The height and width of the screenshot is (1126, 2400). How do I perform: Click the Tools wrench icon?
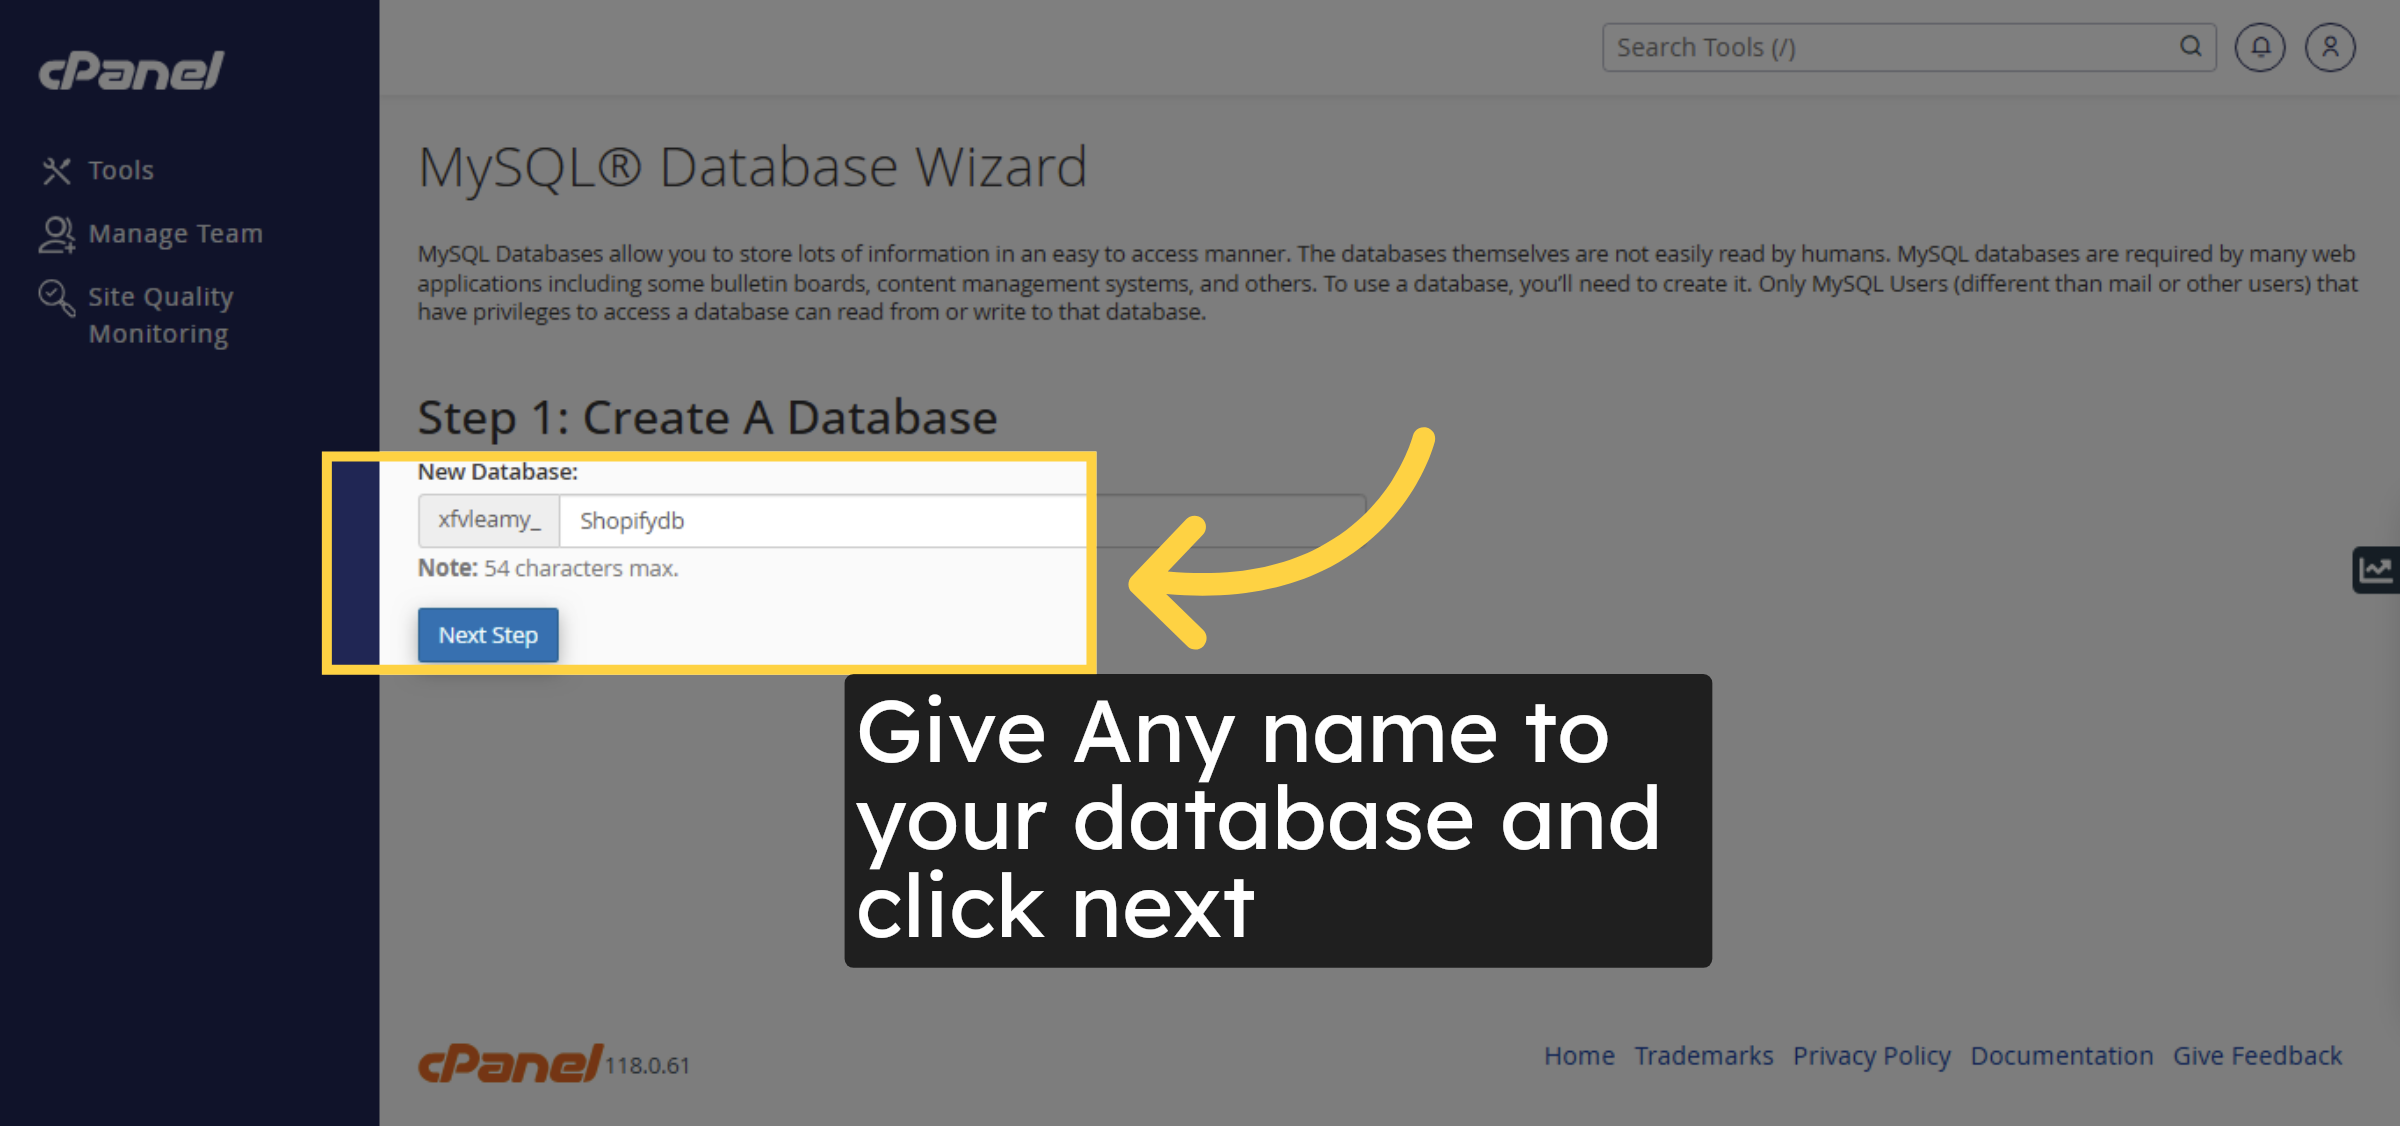tap(56, 171)
